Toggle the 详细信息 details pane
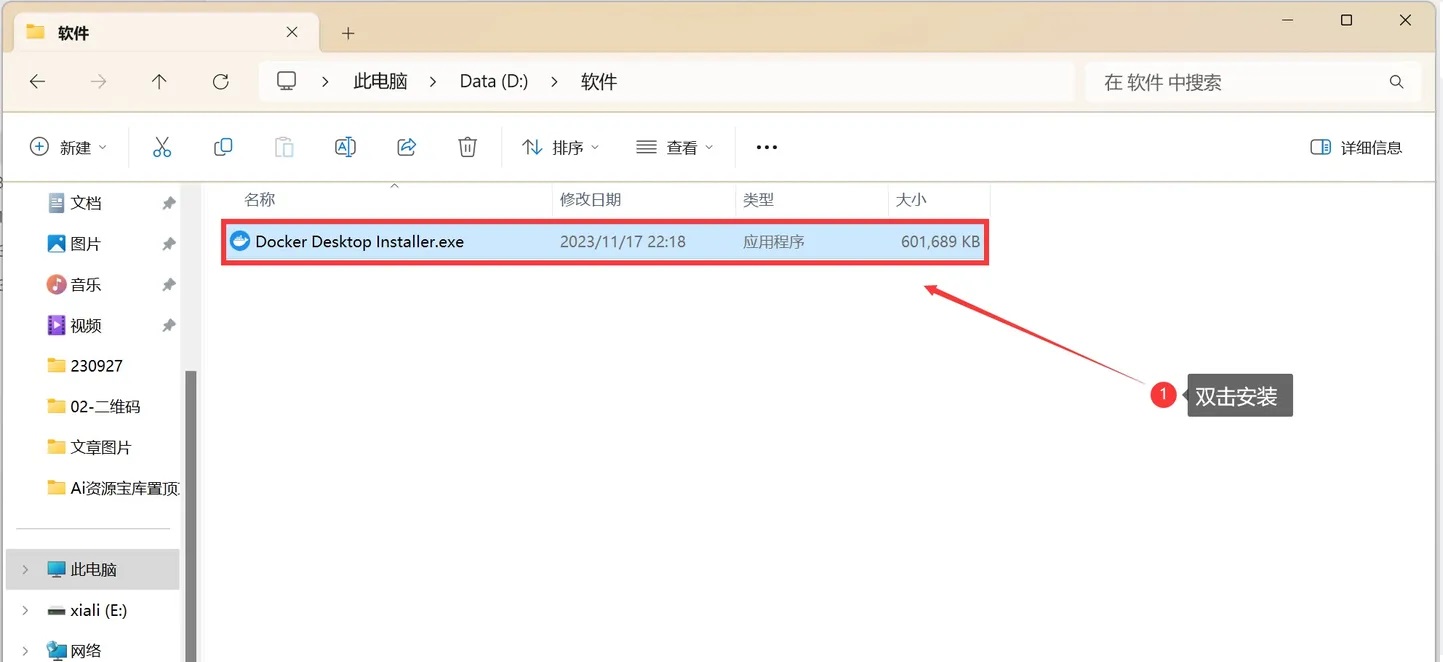 (1356, 147)
